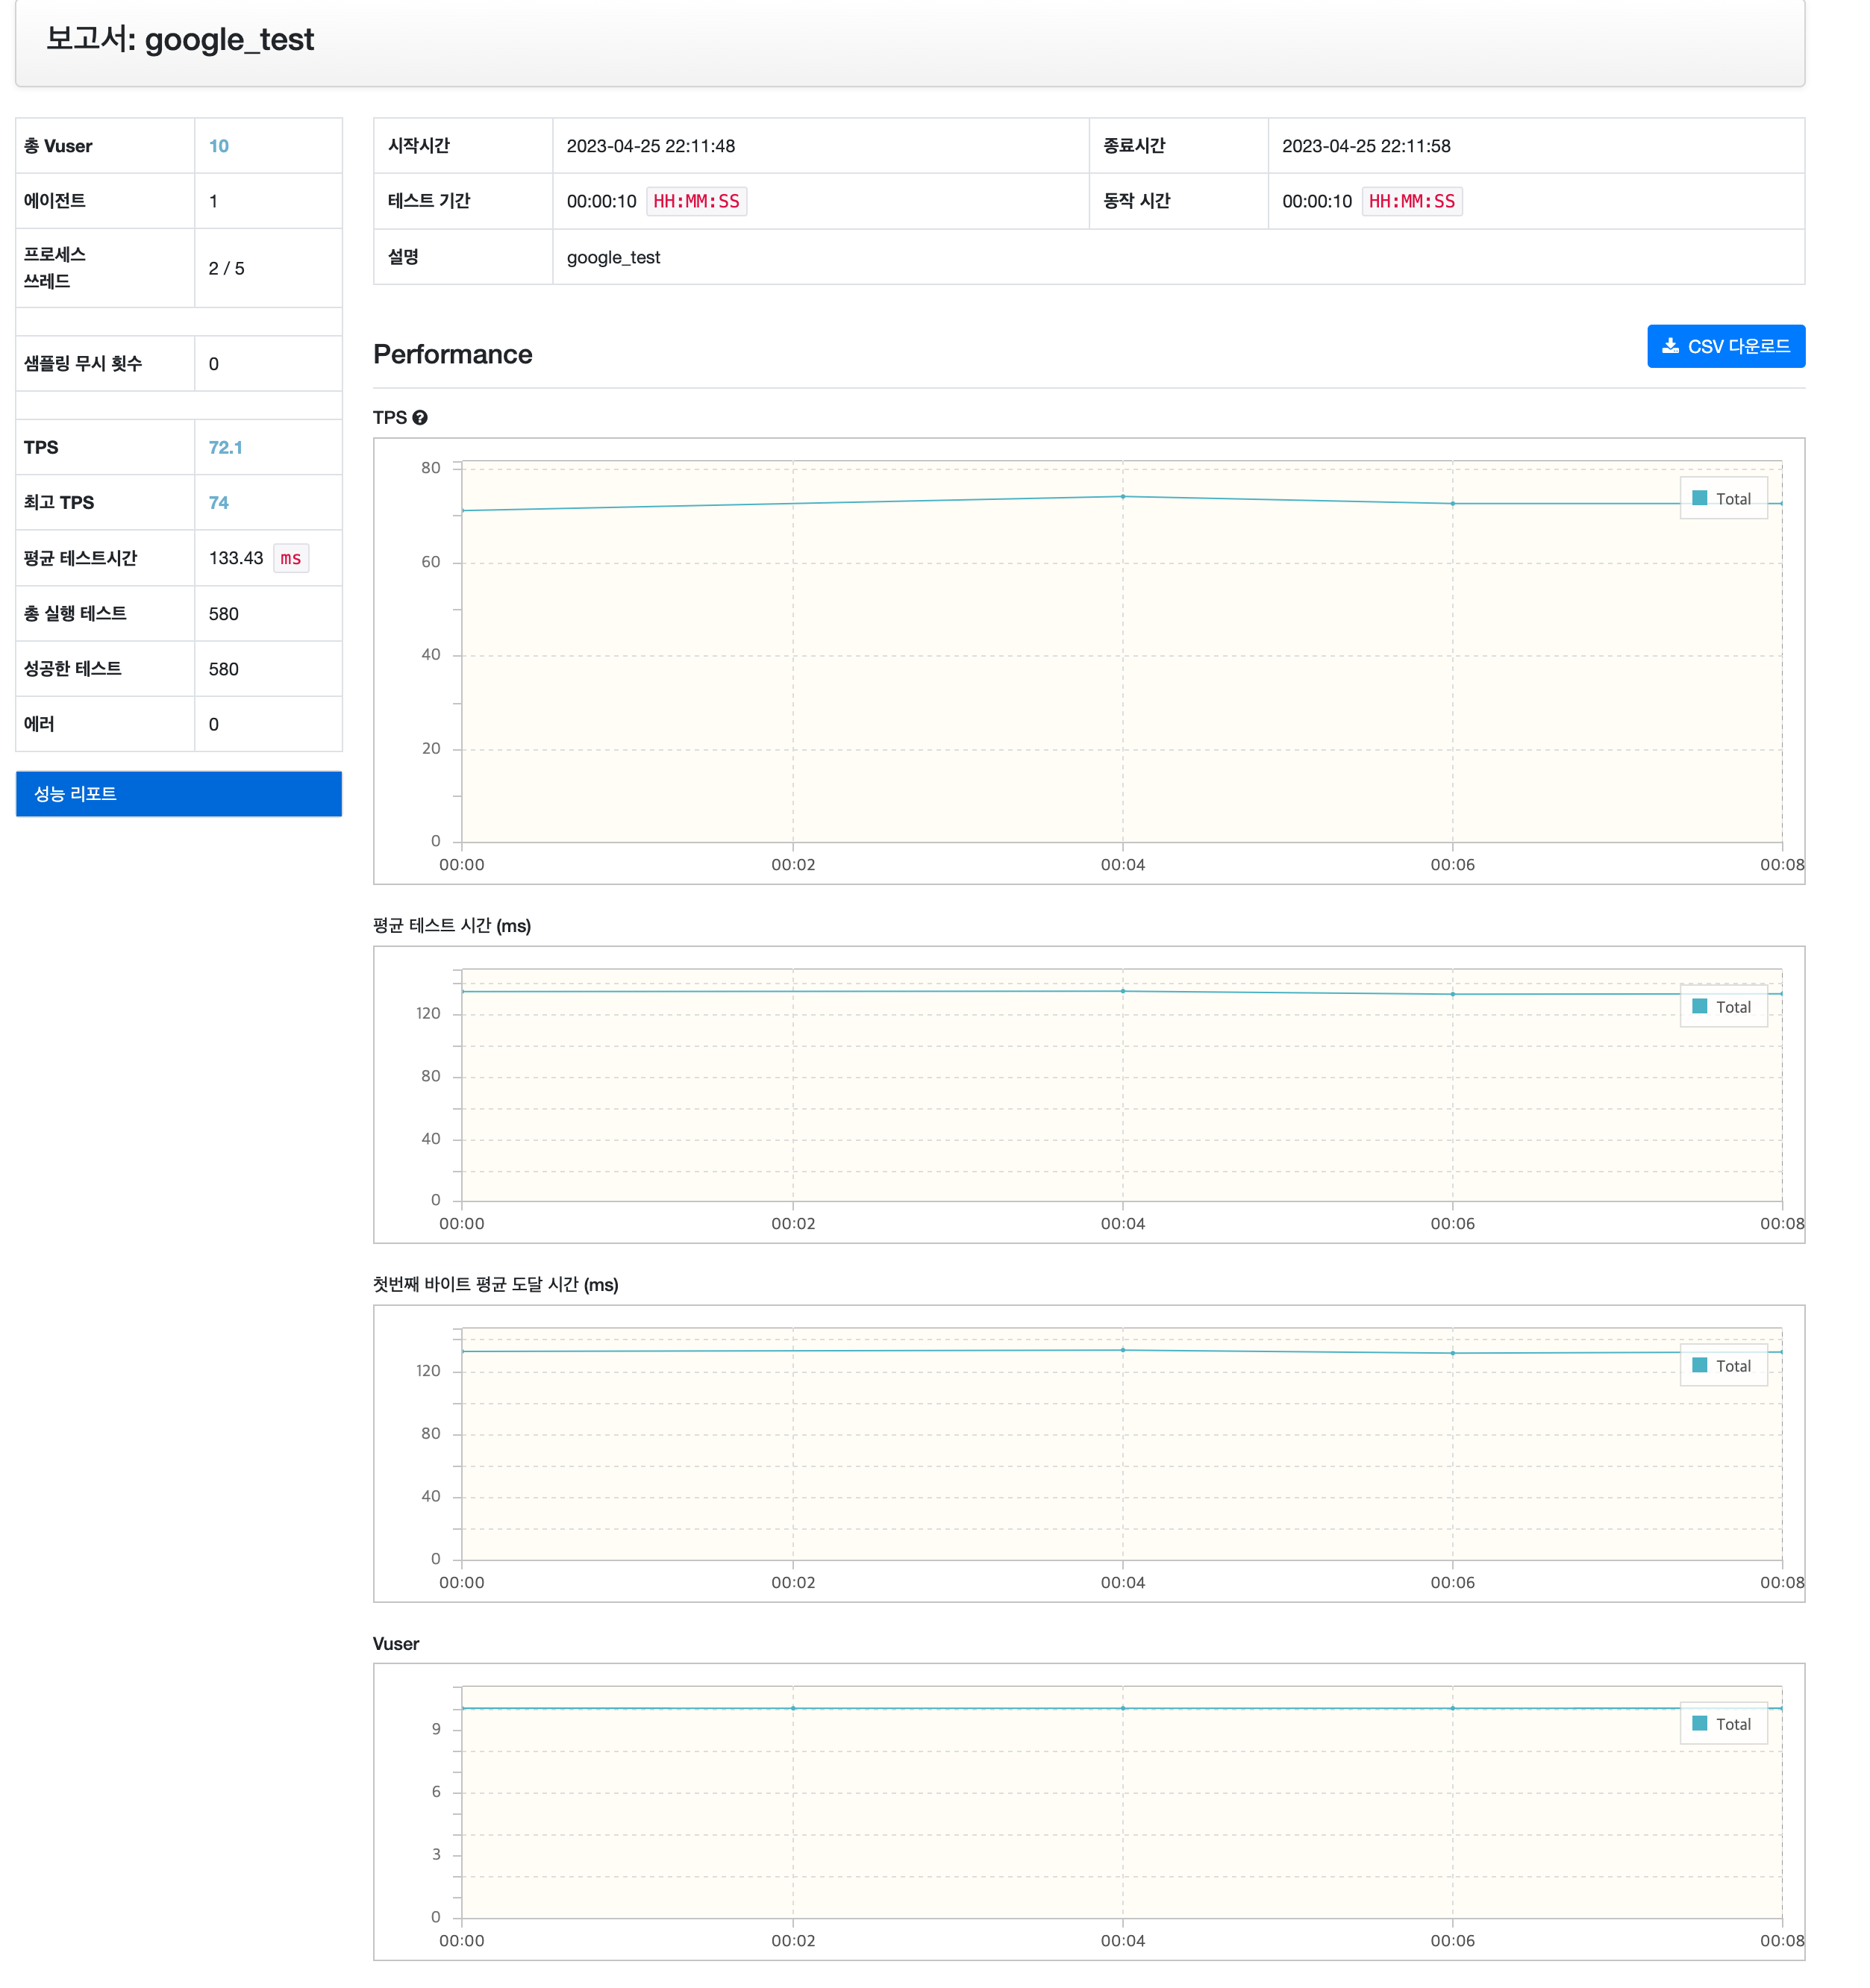Click the 첫번째 바이트 chart point at 00:06

[x=1452, y=1353]
